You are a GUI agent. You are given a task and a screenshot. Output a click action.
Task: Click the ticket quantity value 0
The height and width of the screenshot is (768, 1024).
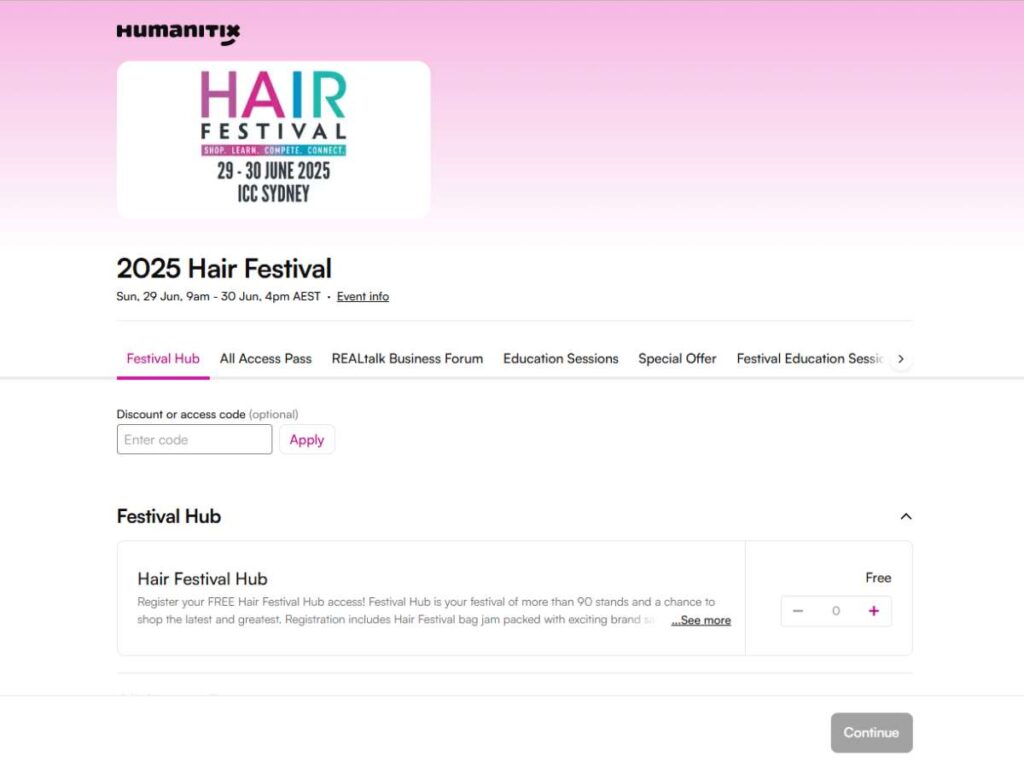pyautogui.click(x=835, y=611)
